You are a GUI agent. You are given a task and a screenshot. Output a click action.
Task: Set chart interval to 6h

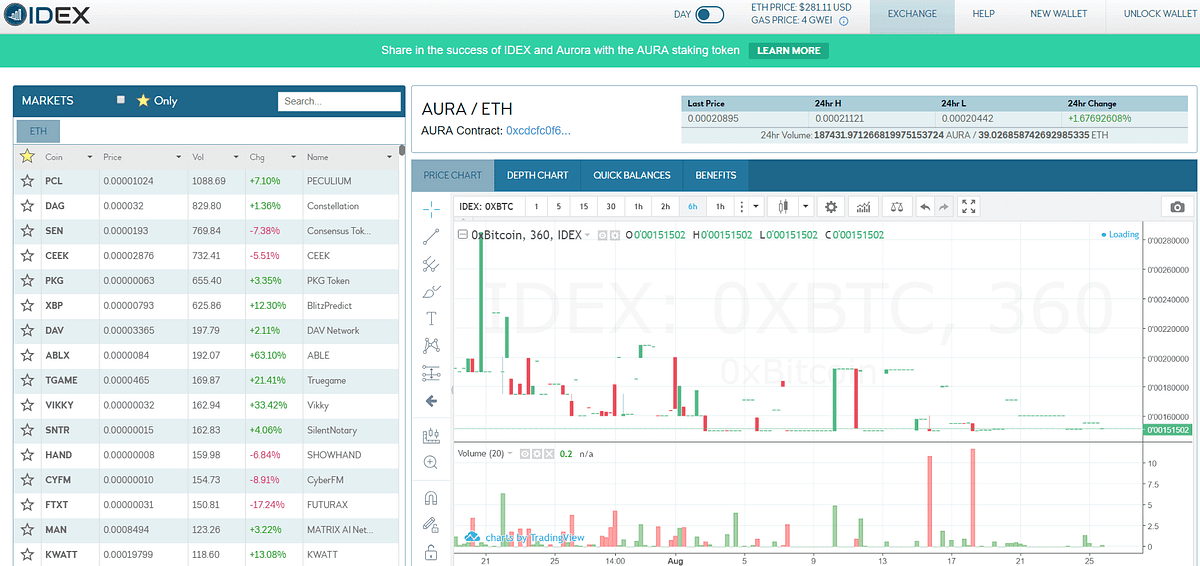[692, 206]
